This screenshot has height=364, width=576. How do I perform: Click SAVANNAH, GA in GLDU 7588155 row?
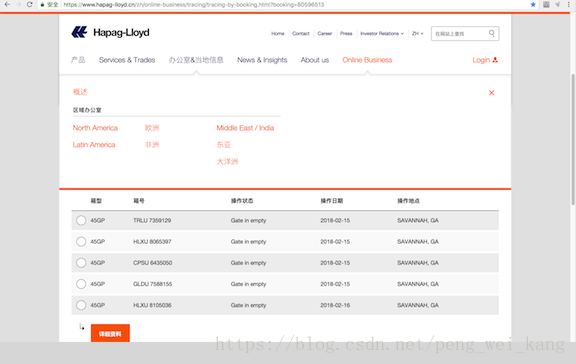tap(418, 284)
